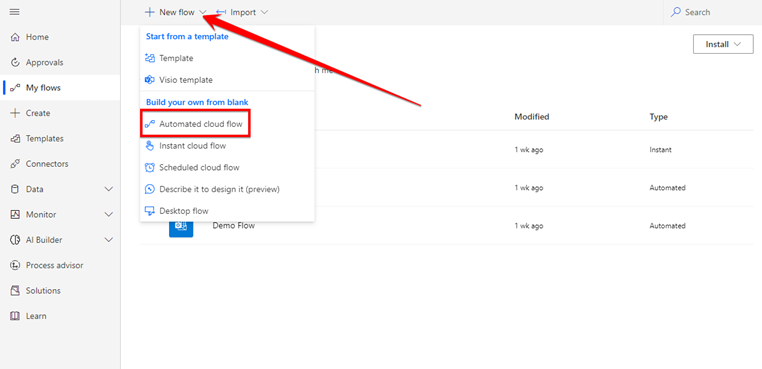Sort by the Type column header

point(658,117)
